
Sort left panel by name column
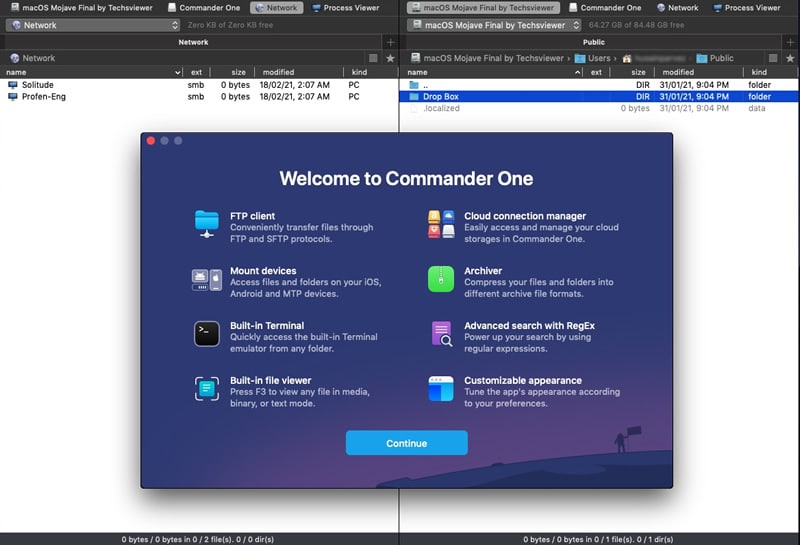pyautogui.click(x=90, y=73)
